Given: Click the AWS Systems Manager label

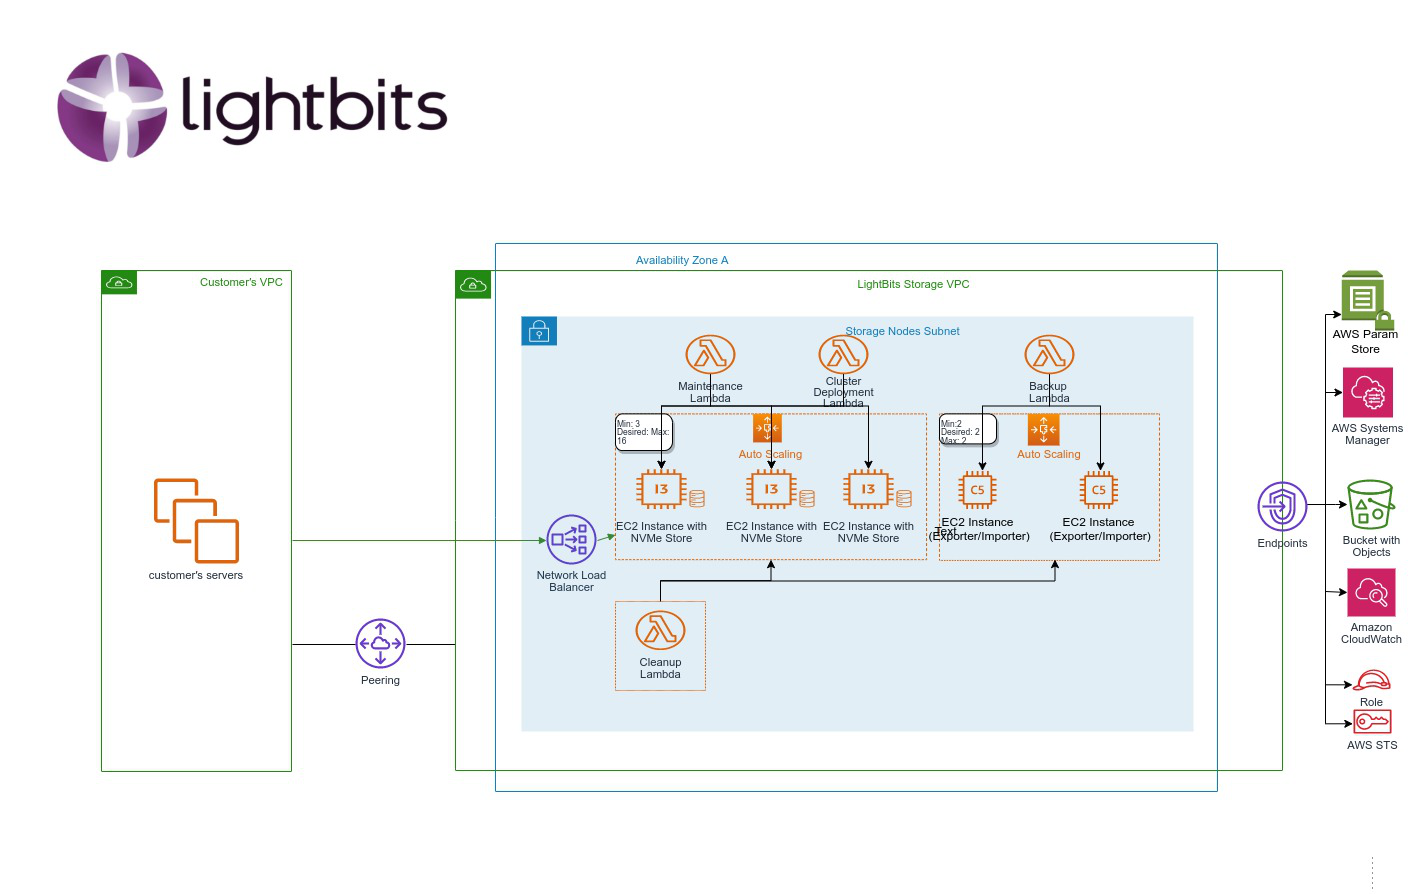Looking at the screenshot, I should 1367,434.
